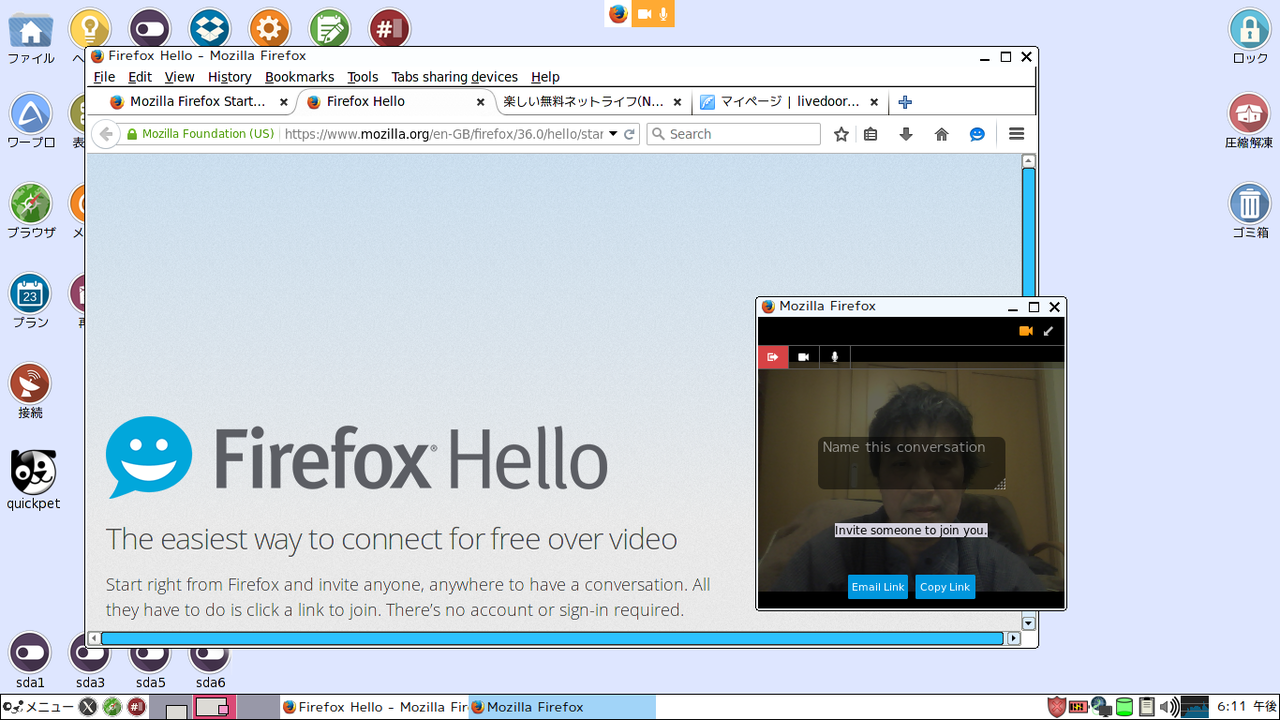The height and width of the screenshot is (720, 1280).
Task: Click the microphone sharing indicator at screen top
Action: coord(664,14)
